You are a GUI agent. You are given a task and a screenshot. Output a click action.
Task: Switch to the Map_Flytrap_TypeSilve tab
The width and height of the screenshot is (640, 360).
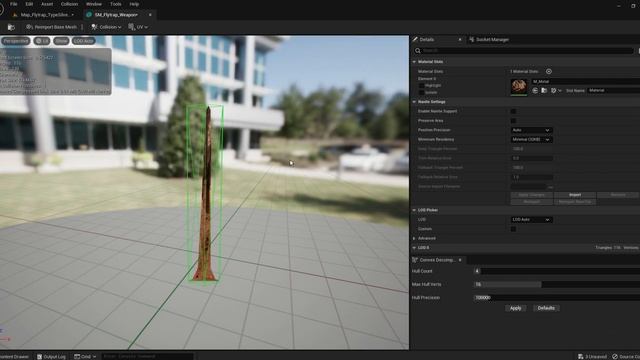[x=43, y=15]
